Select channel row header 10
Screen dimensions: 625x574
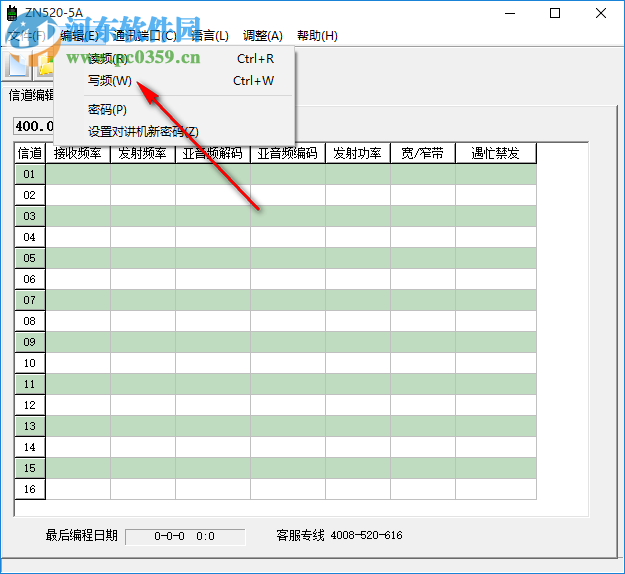coord(30,363)
